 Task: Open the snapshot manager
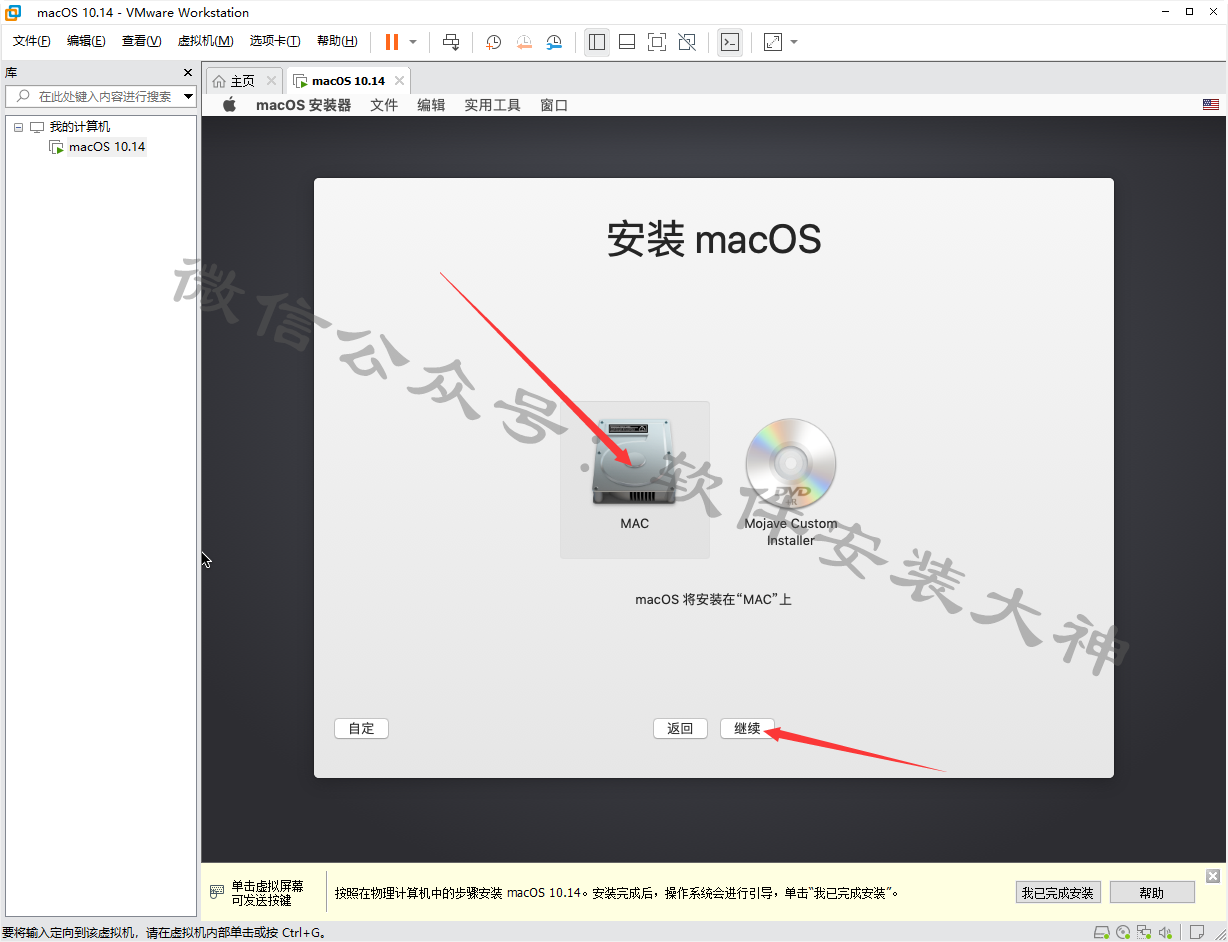click(554, 42)
